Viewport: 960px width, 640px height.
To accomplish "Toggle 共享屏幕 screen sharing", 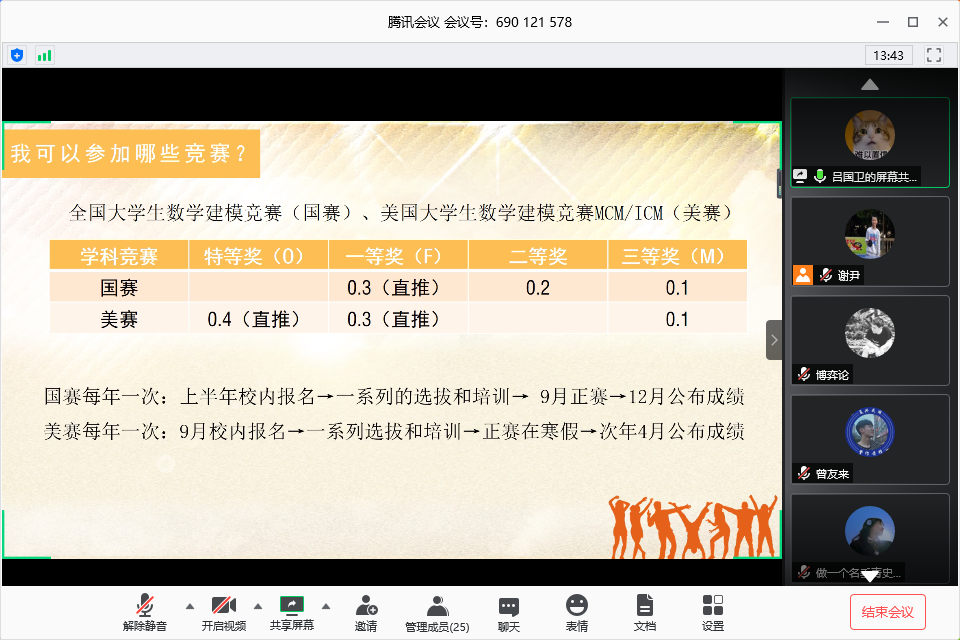I will [x=292, y=612].
